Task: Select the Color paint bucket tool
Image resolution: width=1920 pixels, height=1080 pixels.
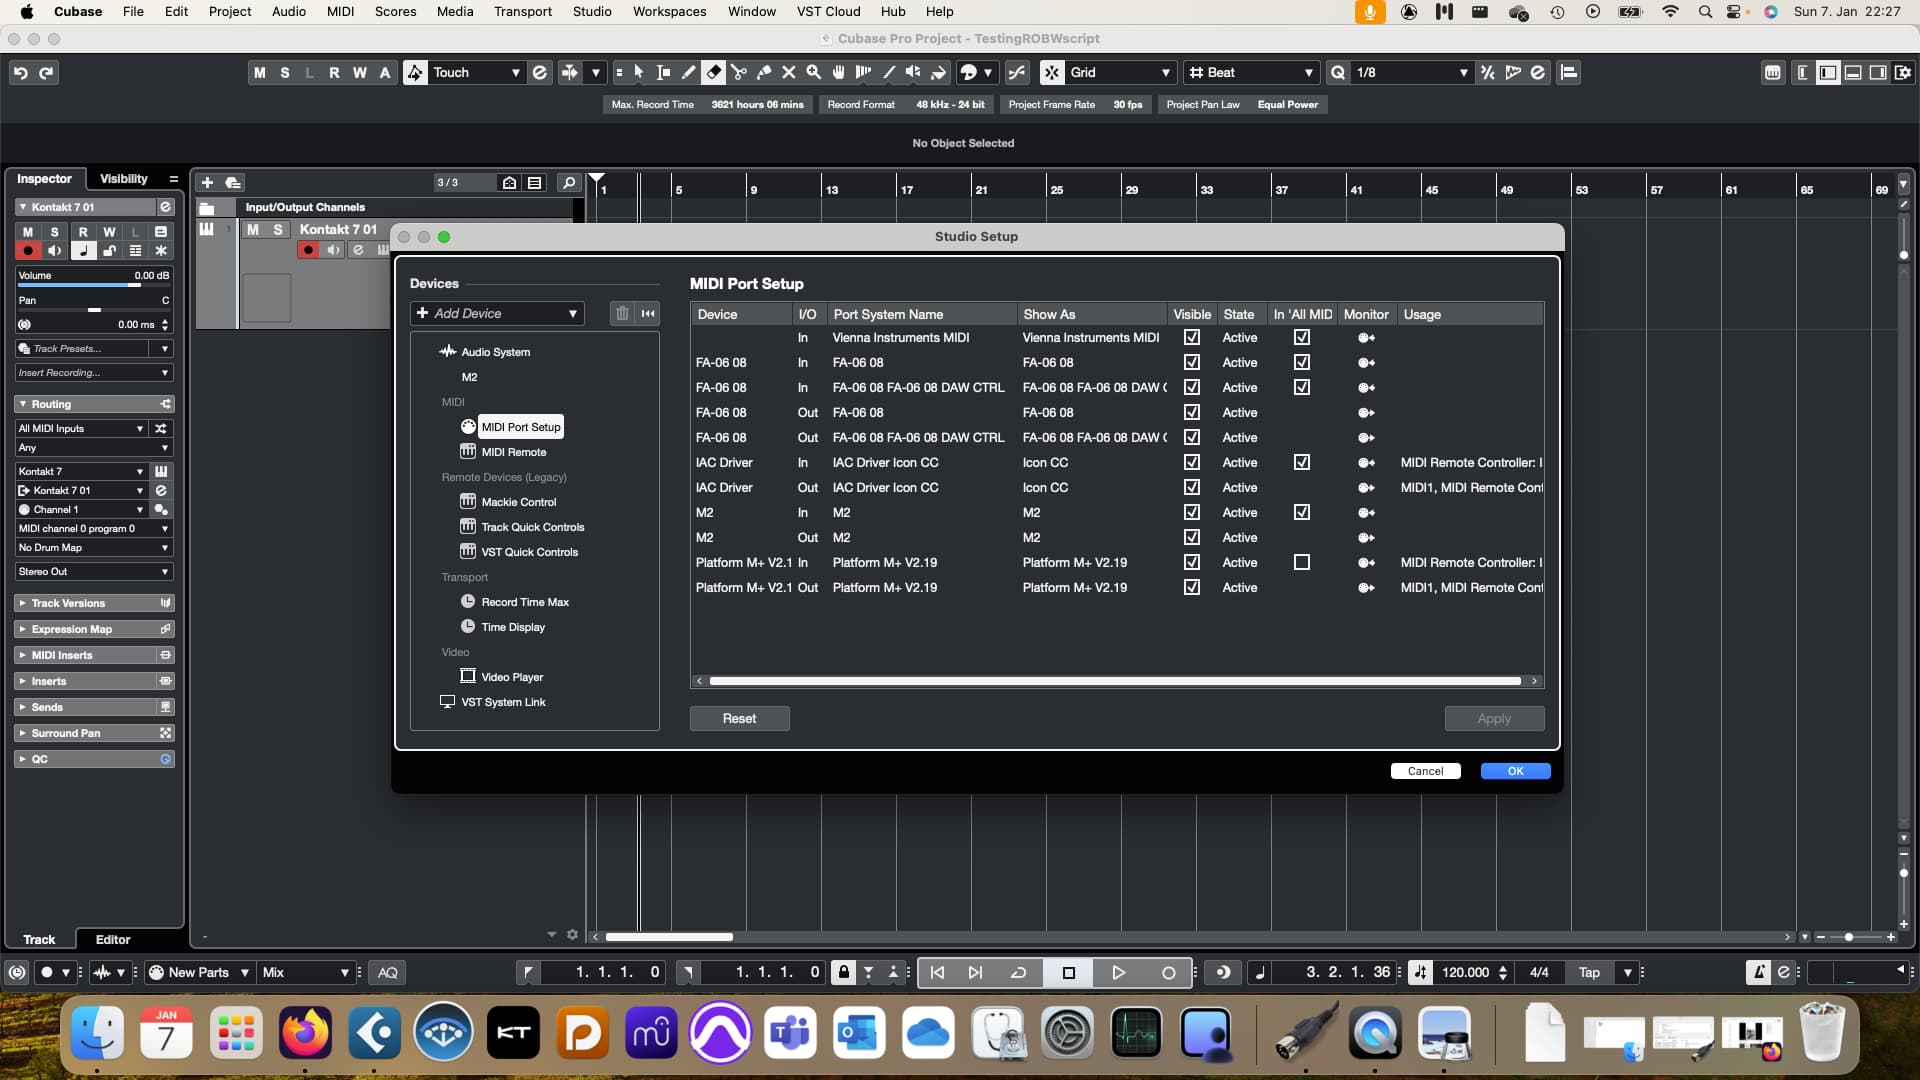Action: pos(939,72)
